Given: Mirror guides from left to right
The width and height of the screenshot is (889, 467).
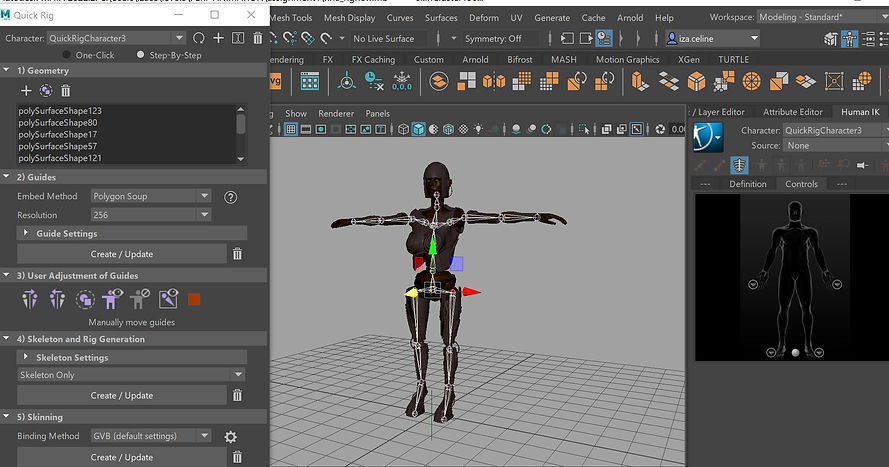Looking at the screenshot, I should (30, 299).
